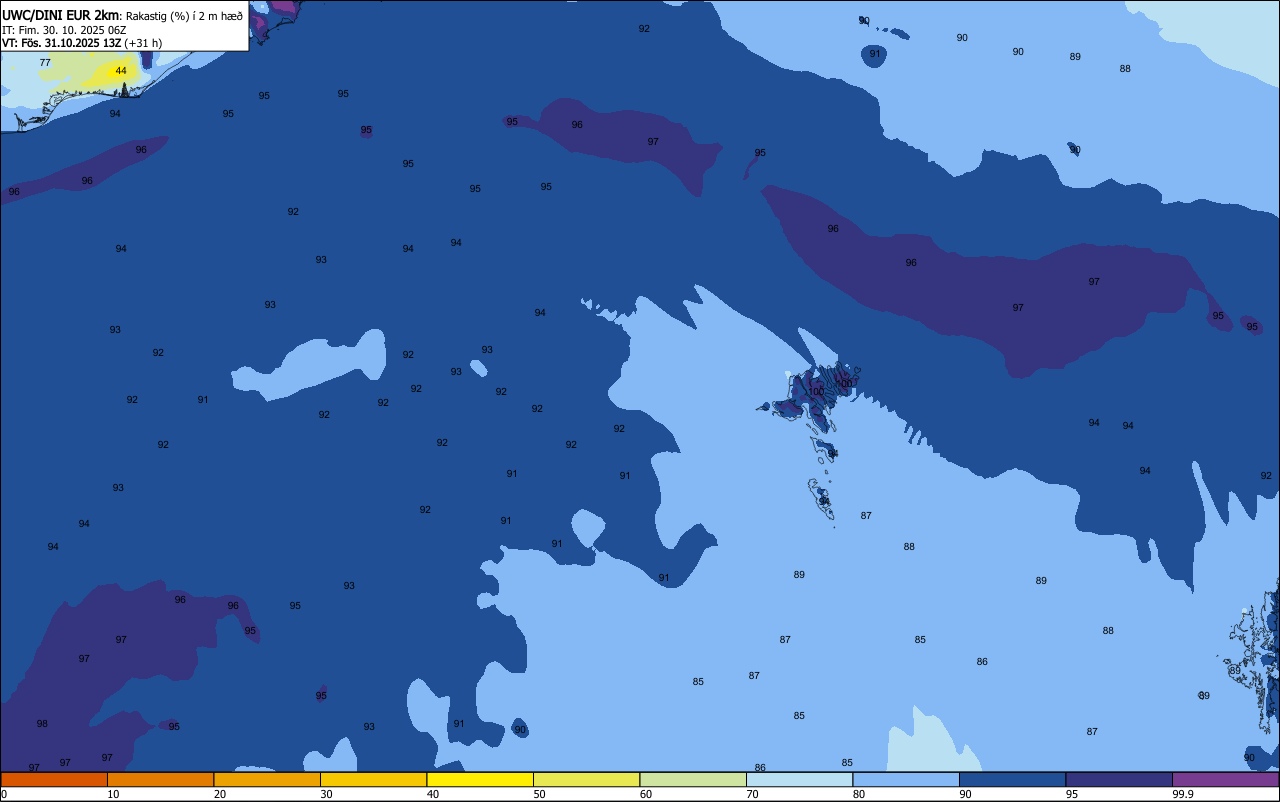Viewport: 1280px width, 802px height.
Task: Click the legend tick label '50'
Action: point(539,794)
